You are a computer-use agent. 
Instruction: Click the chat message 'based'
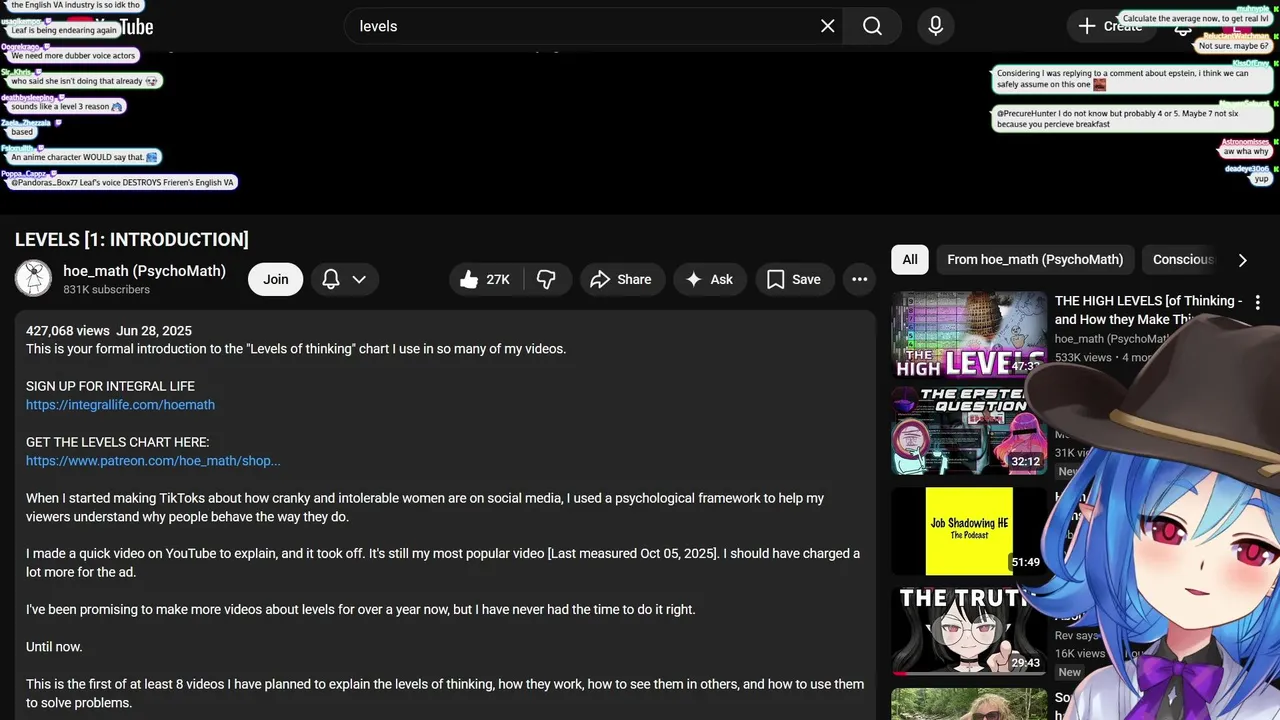click(22, 132)
